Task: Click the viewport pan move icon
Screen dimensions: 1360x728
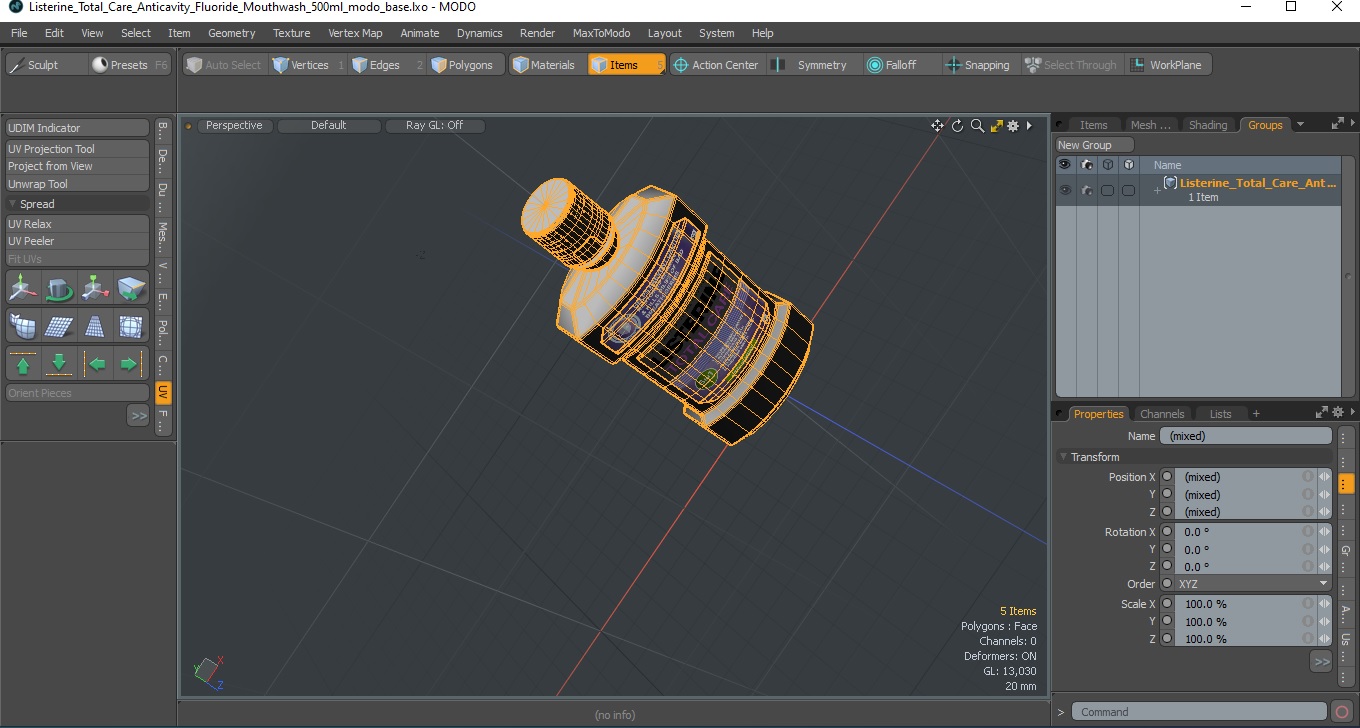Action: coord(937,125)
